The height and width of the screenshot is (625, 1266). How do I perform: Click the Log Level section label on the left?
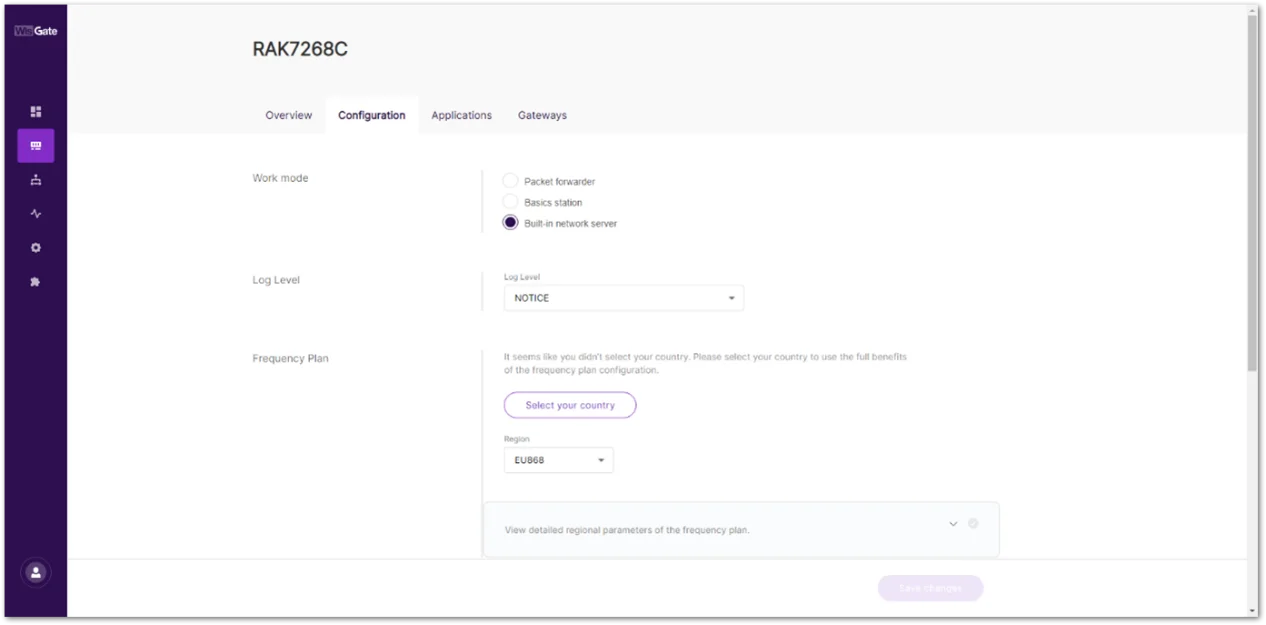276,280
